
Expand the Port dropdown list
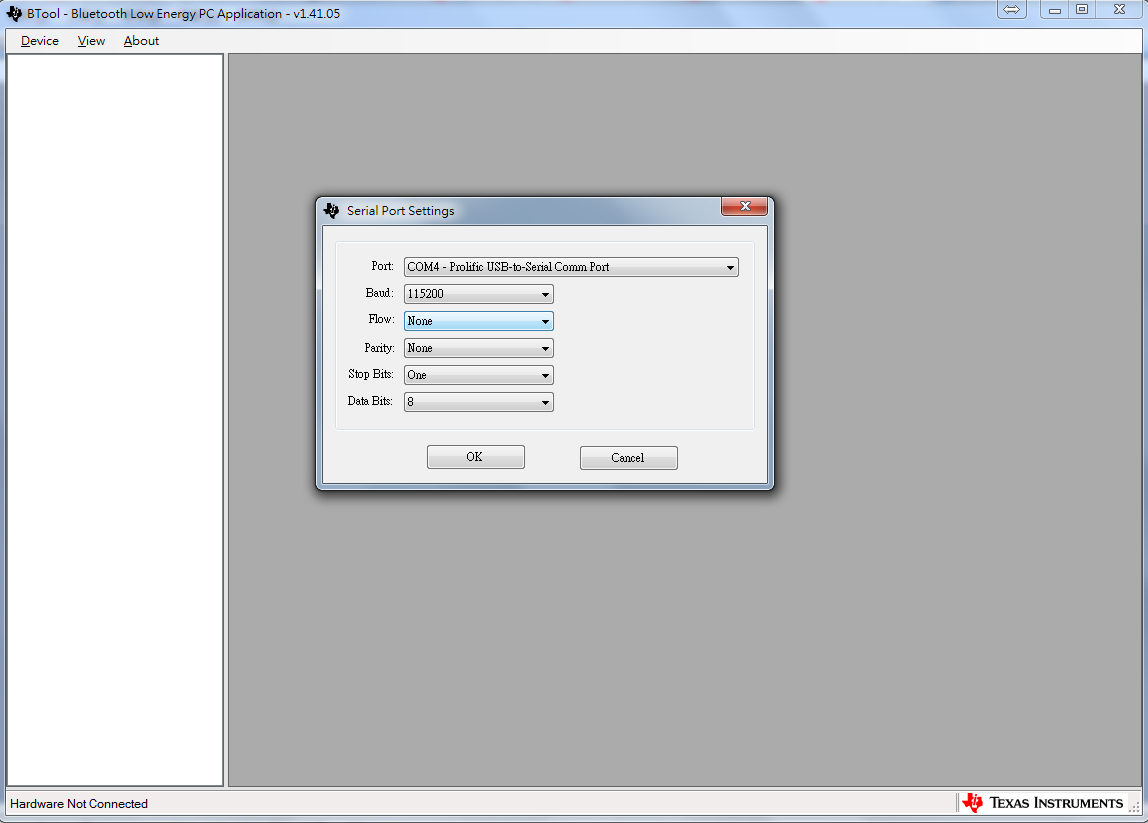[x=571, y=267]
